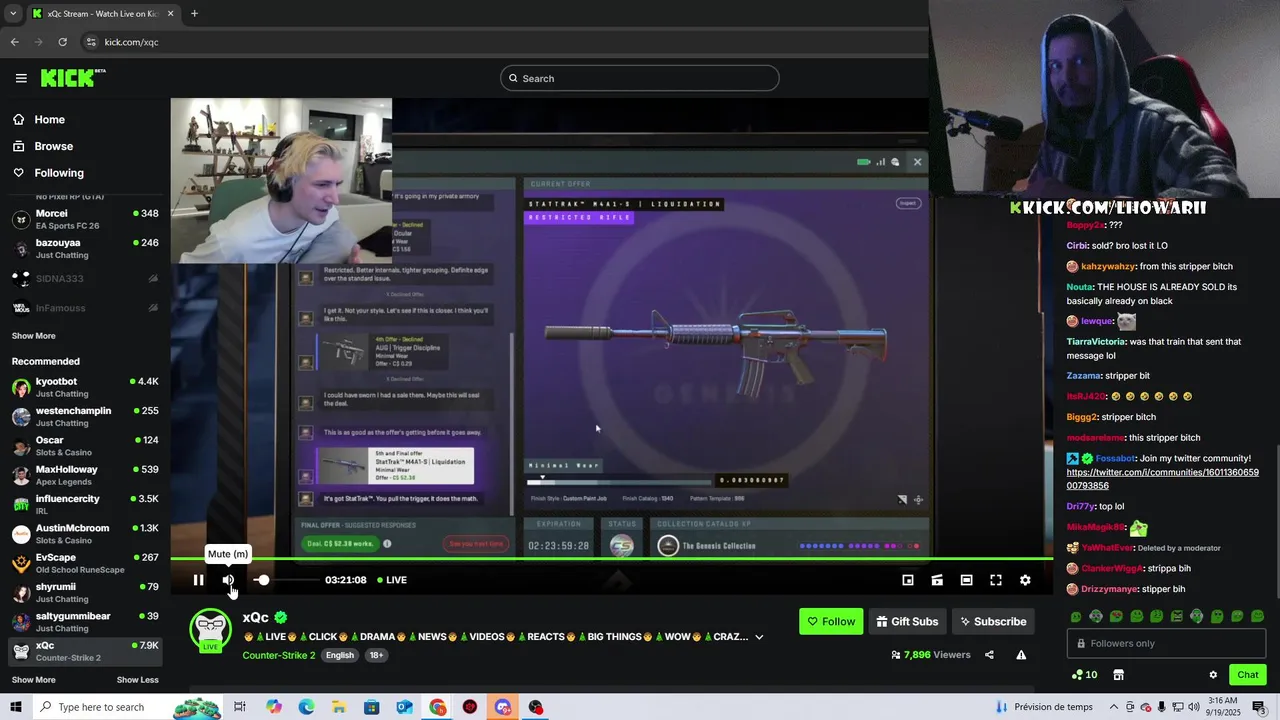Open Oscar Slots & Casino channel
Screen dimensions: 1280x720
(x=85, y=446)
